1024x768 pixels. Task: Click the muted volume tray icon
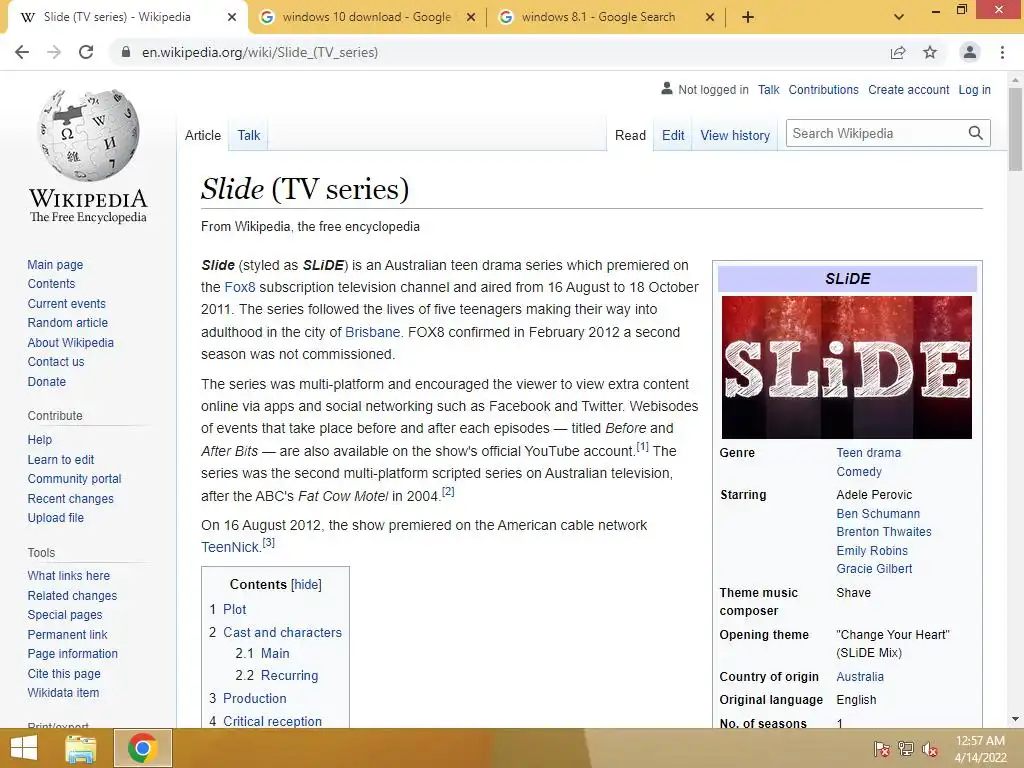[x=930, y=748]
